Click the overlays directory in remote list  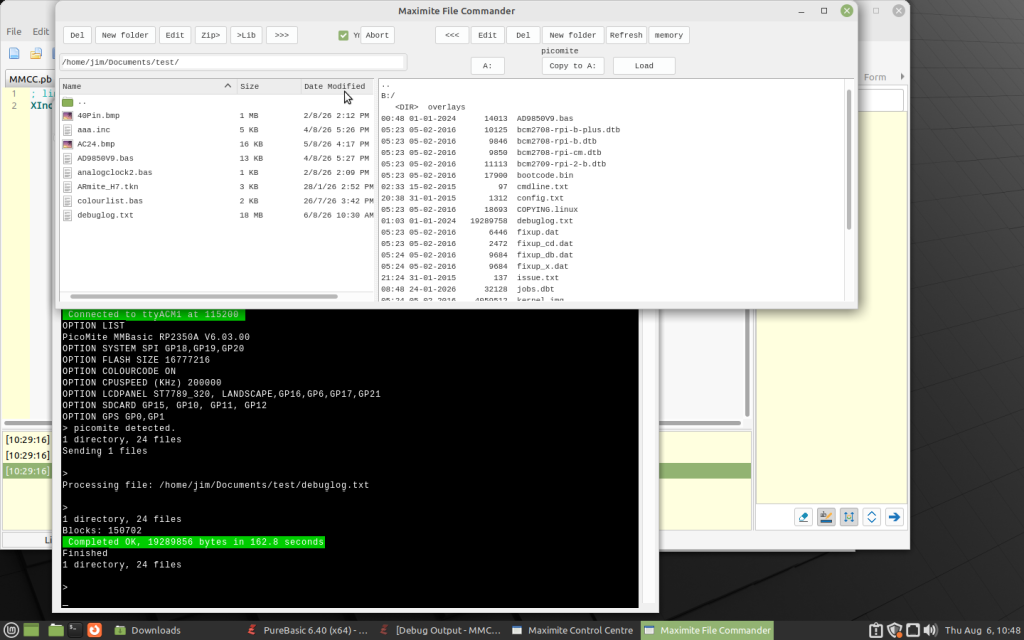(x=446, y=107)
